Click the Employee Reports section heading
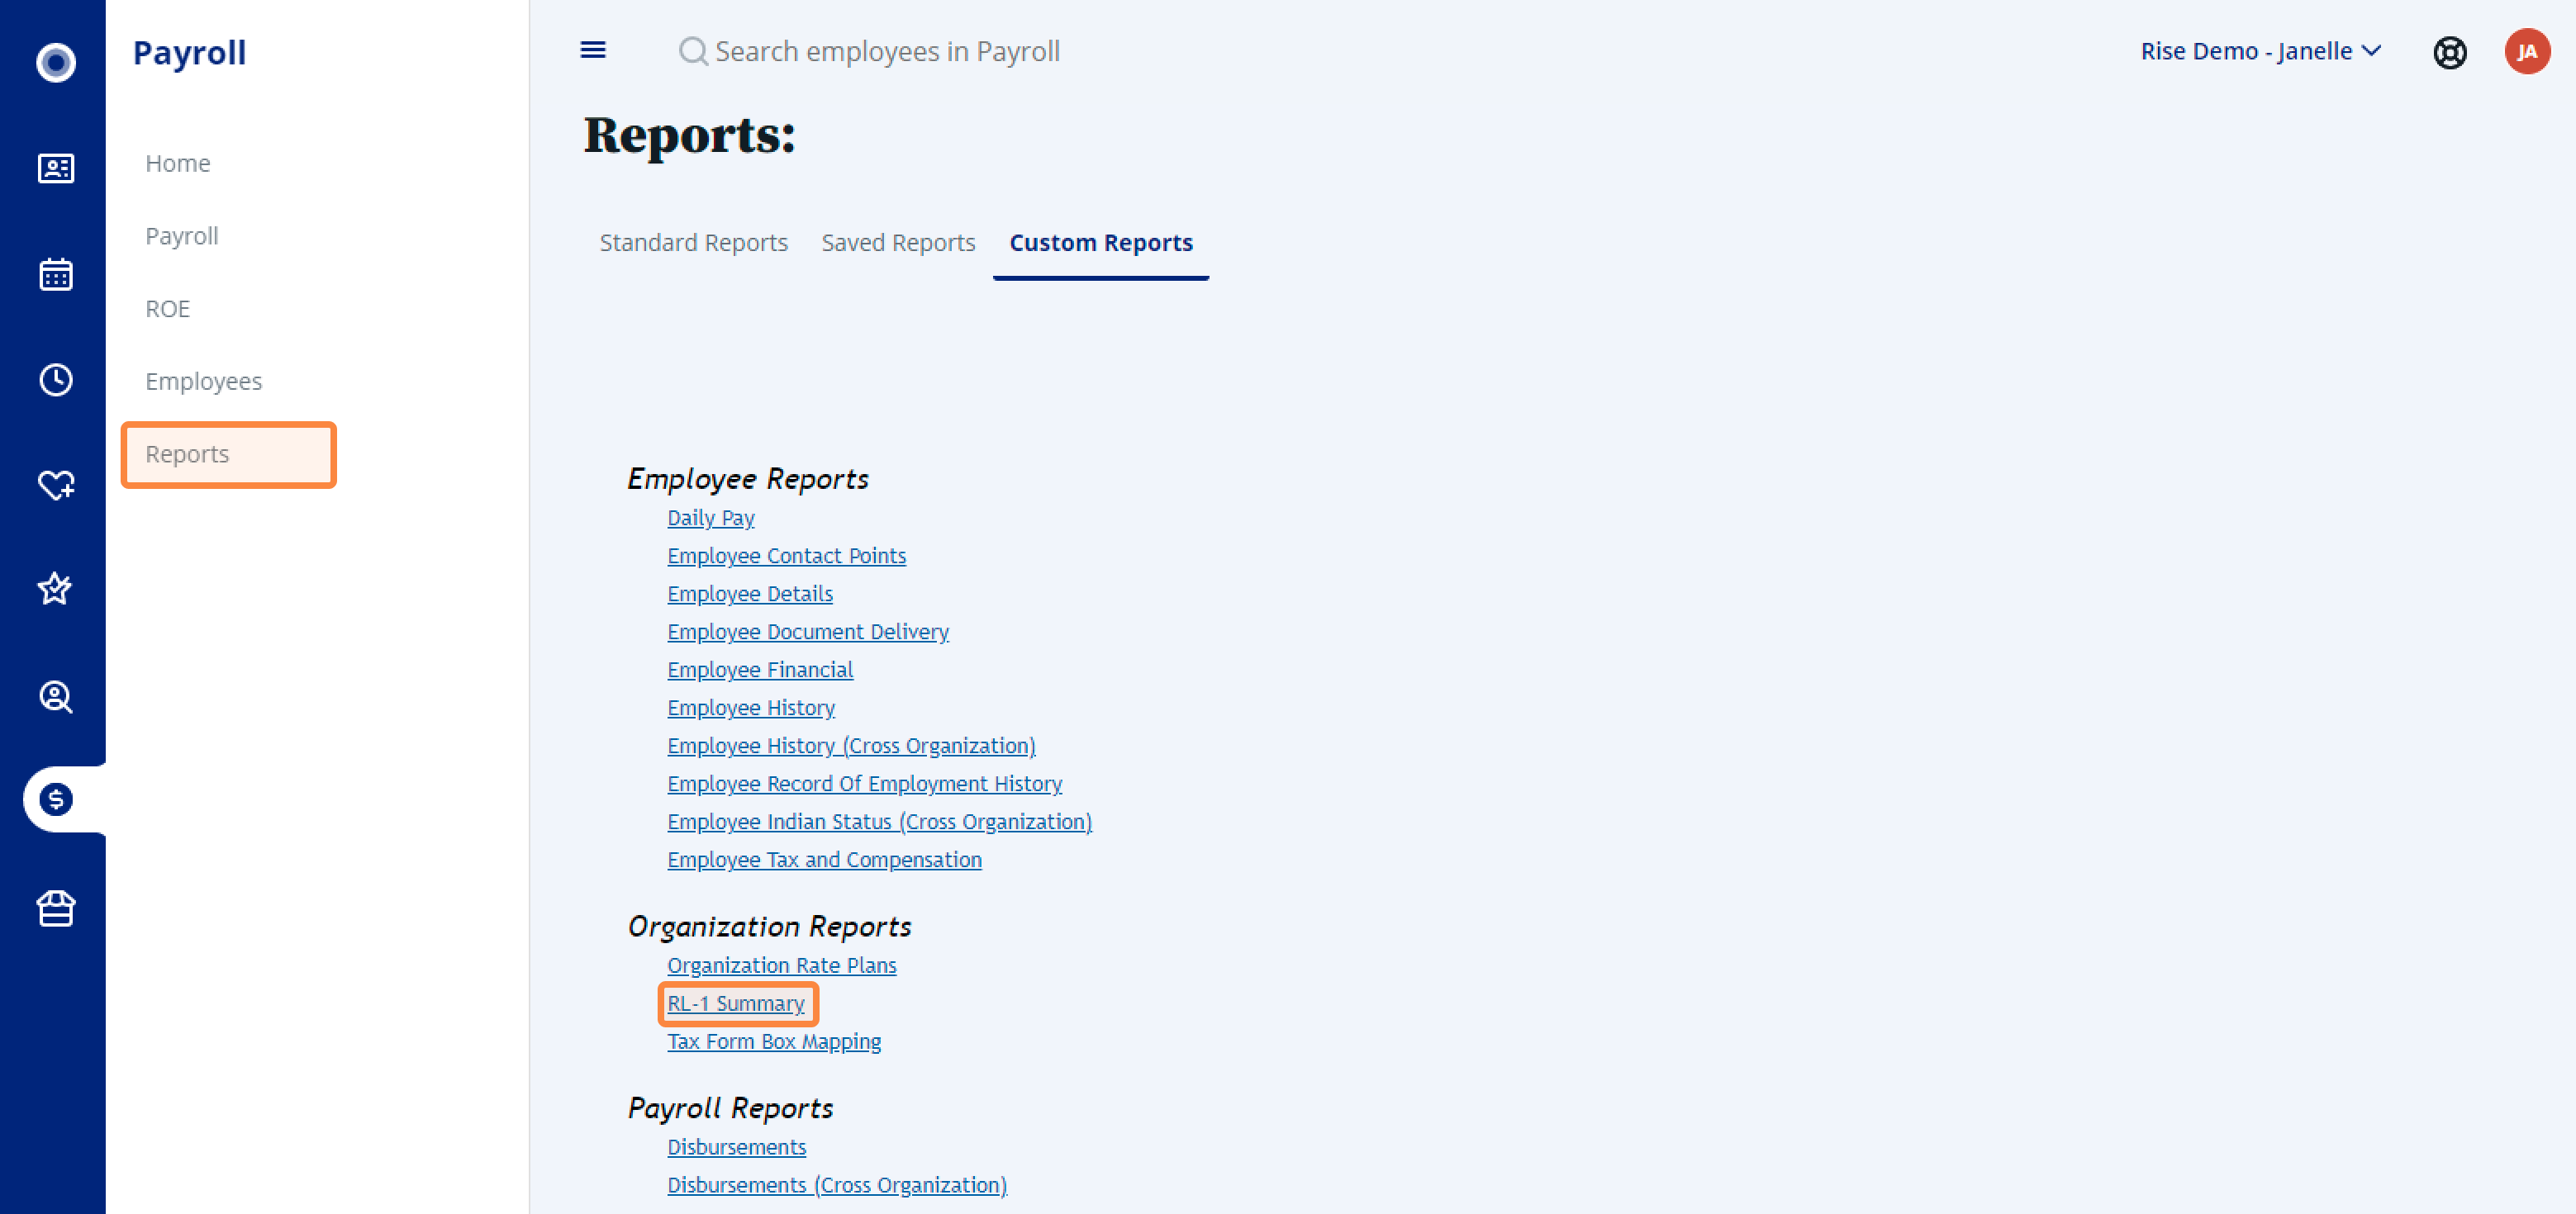Image resolution: width=2576 pixels, height=1214 pixels. coord(747,479)
